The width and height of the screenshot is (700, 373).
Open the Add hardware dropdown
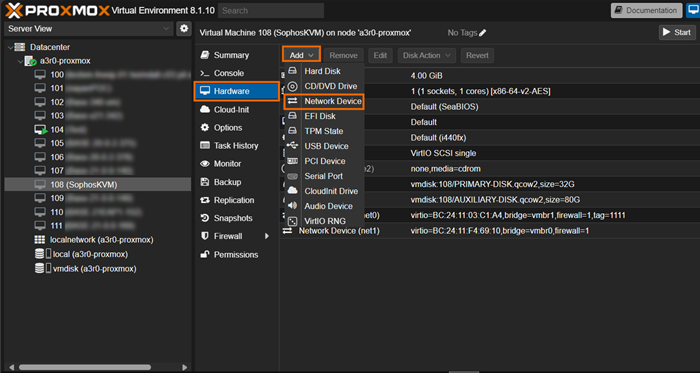point(301,55)
